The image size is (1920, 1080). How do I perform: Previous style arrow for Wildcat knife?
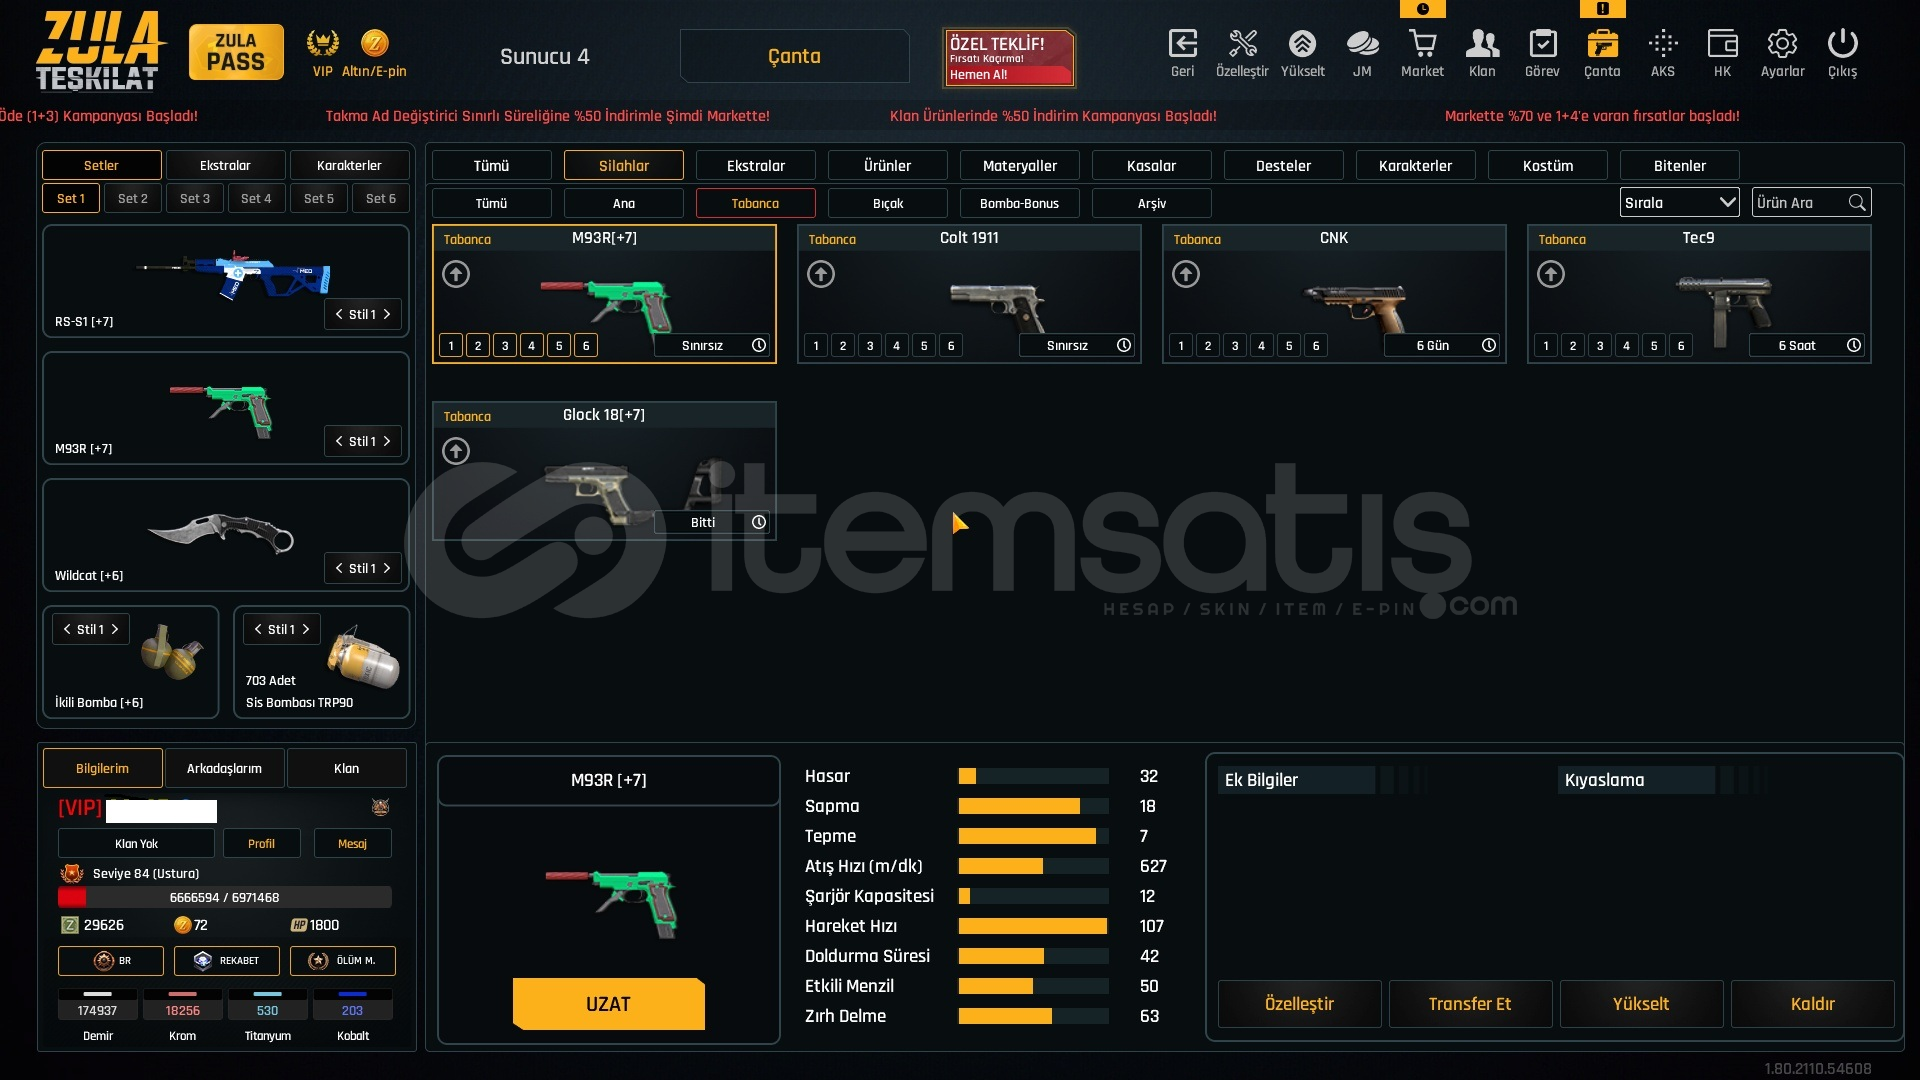[x=339, y=568]
